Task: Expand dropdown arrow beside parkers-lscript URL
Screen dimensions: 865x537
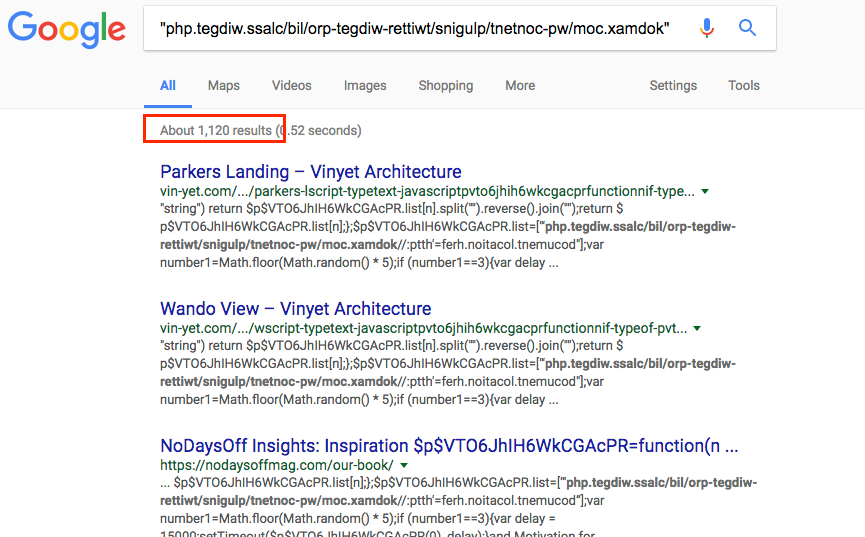Action: point(705,192)
